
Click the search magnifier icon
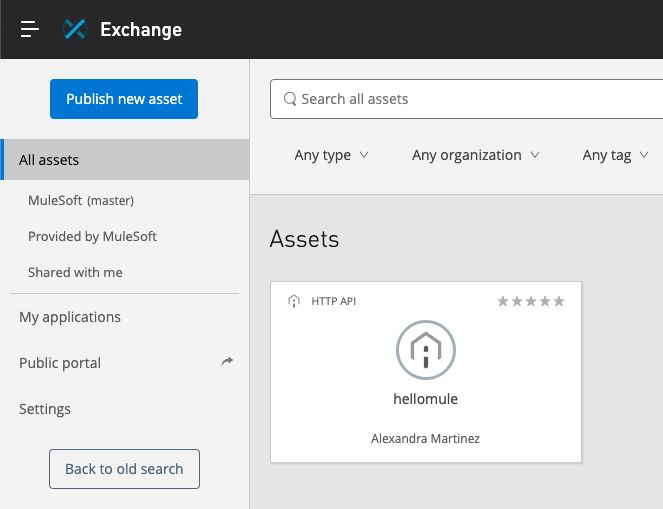pyautogui.click(x=290, y=99)
